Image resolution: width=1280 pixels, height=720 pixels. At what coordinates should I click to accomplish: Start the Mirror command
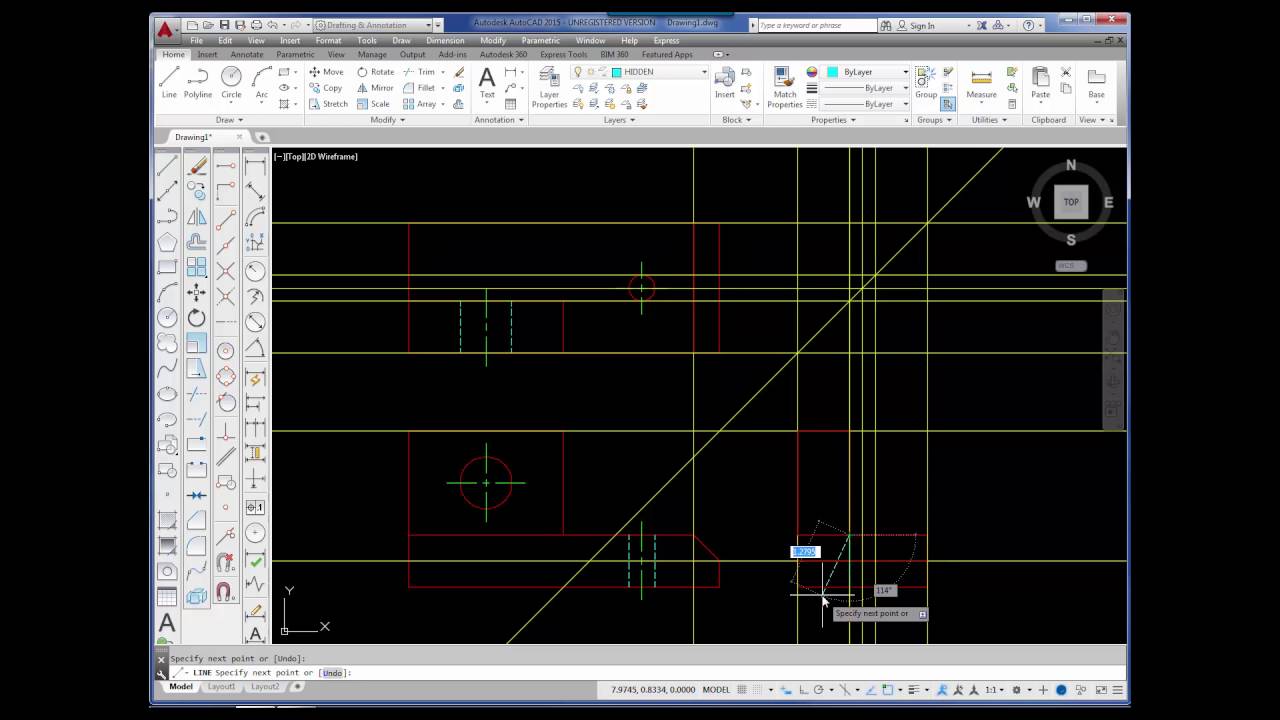pos(375,88)
